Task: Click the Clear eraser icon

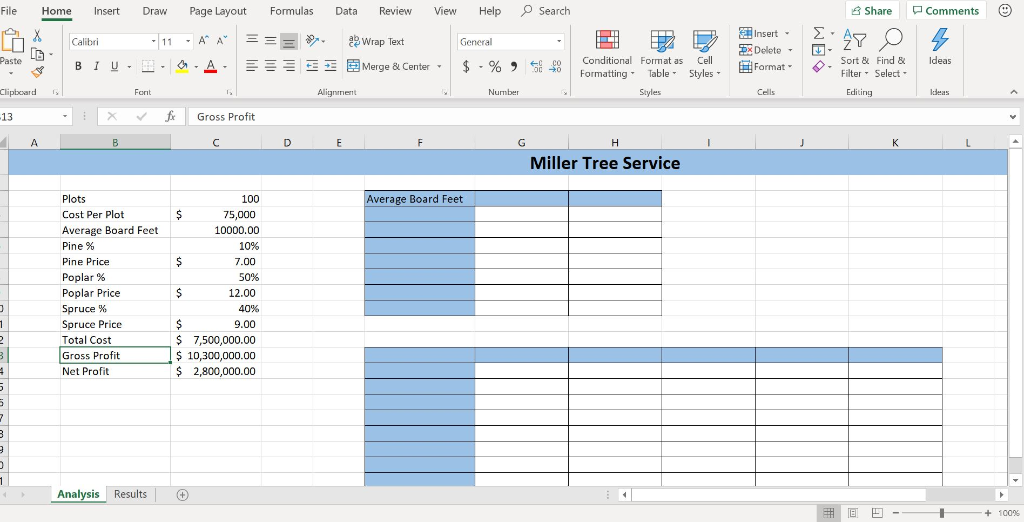Action: point(818,67)
